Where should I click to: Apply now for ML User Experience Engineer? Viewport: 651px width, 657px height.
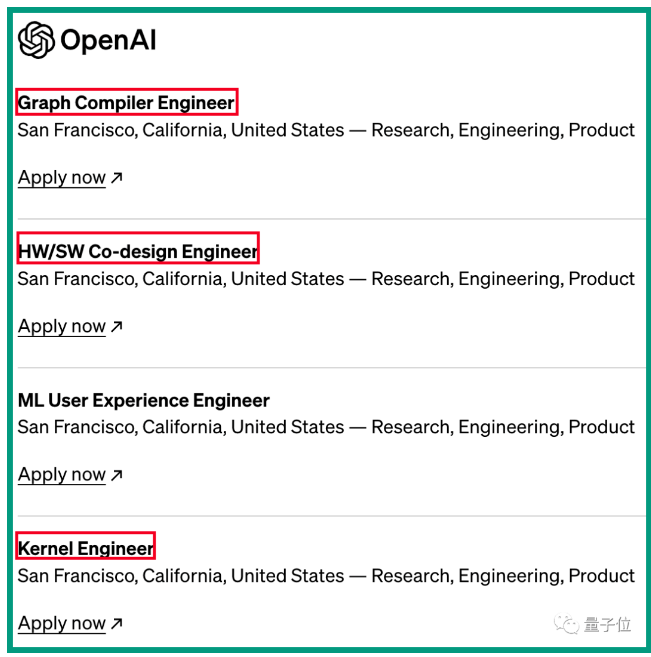tap(62, 475)
